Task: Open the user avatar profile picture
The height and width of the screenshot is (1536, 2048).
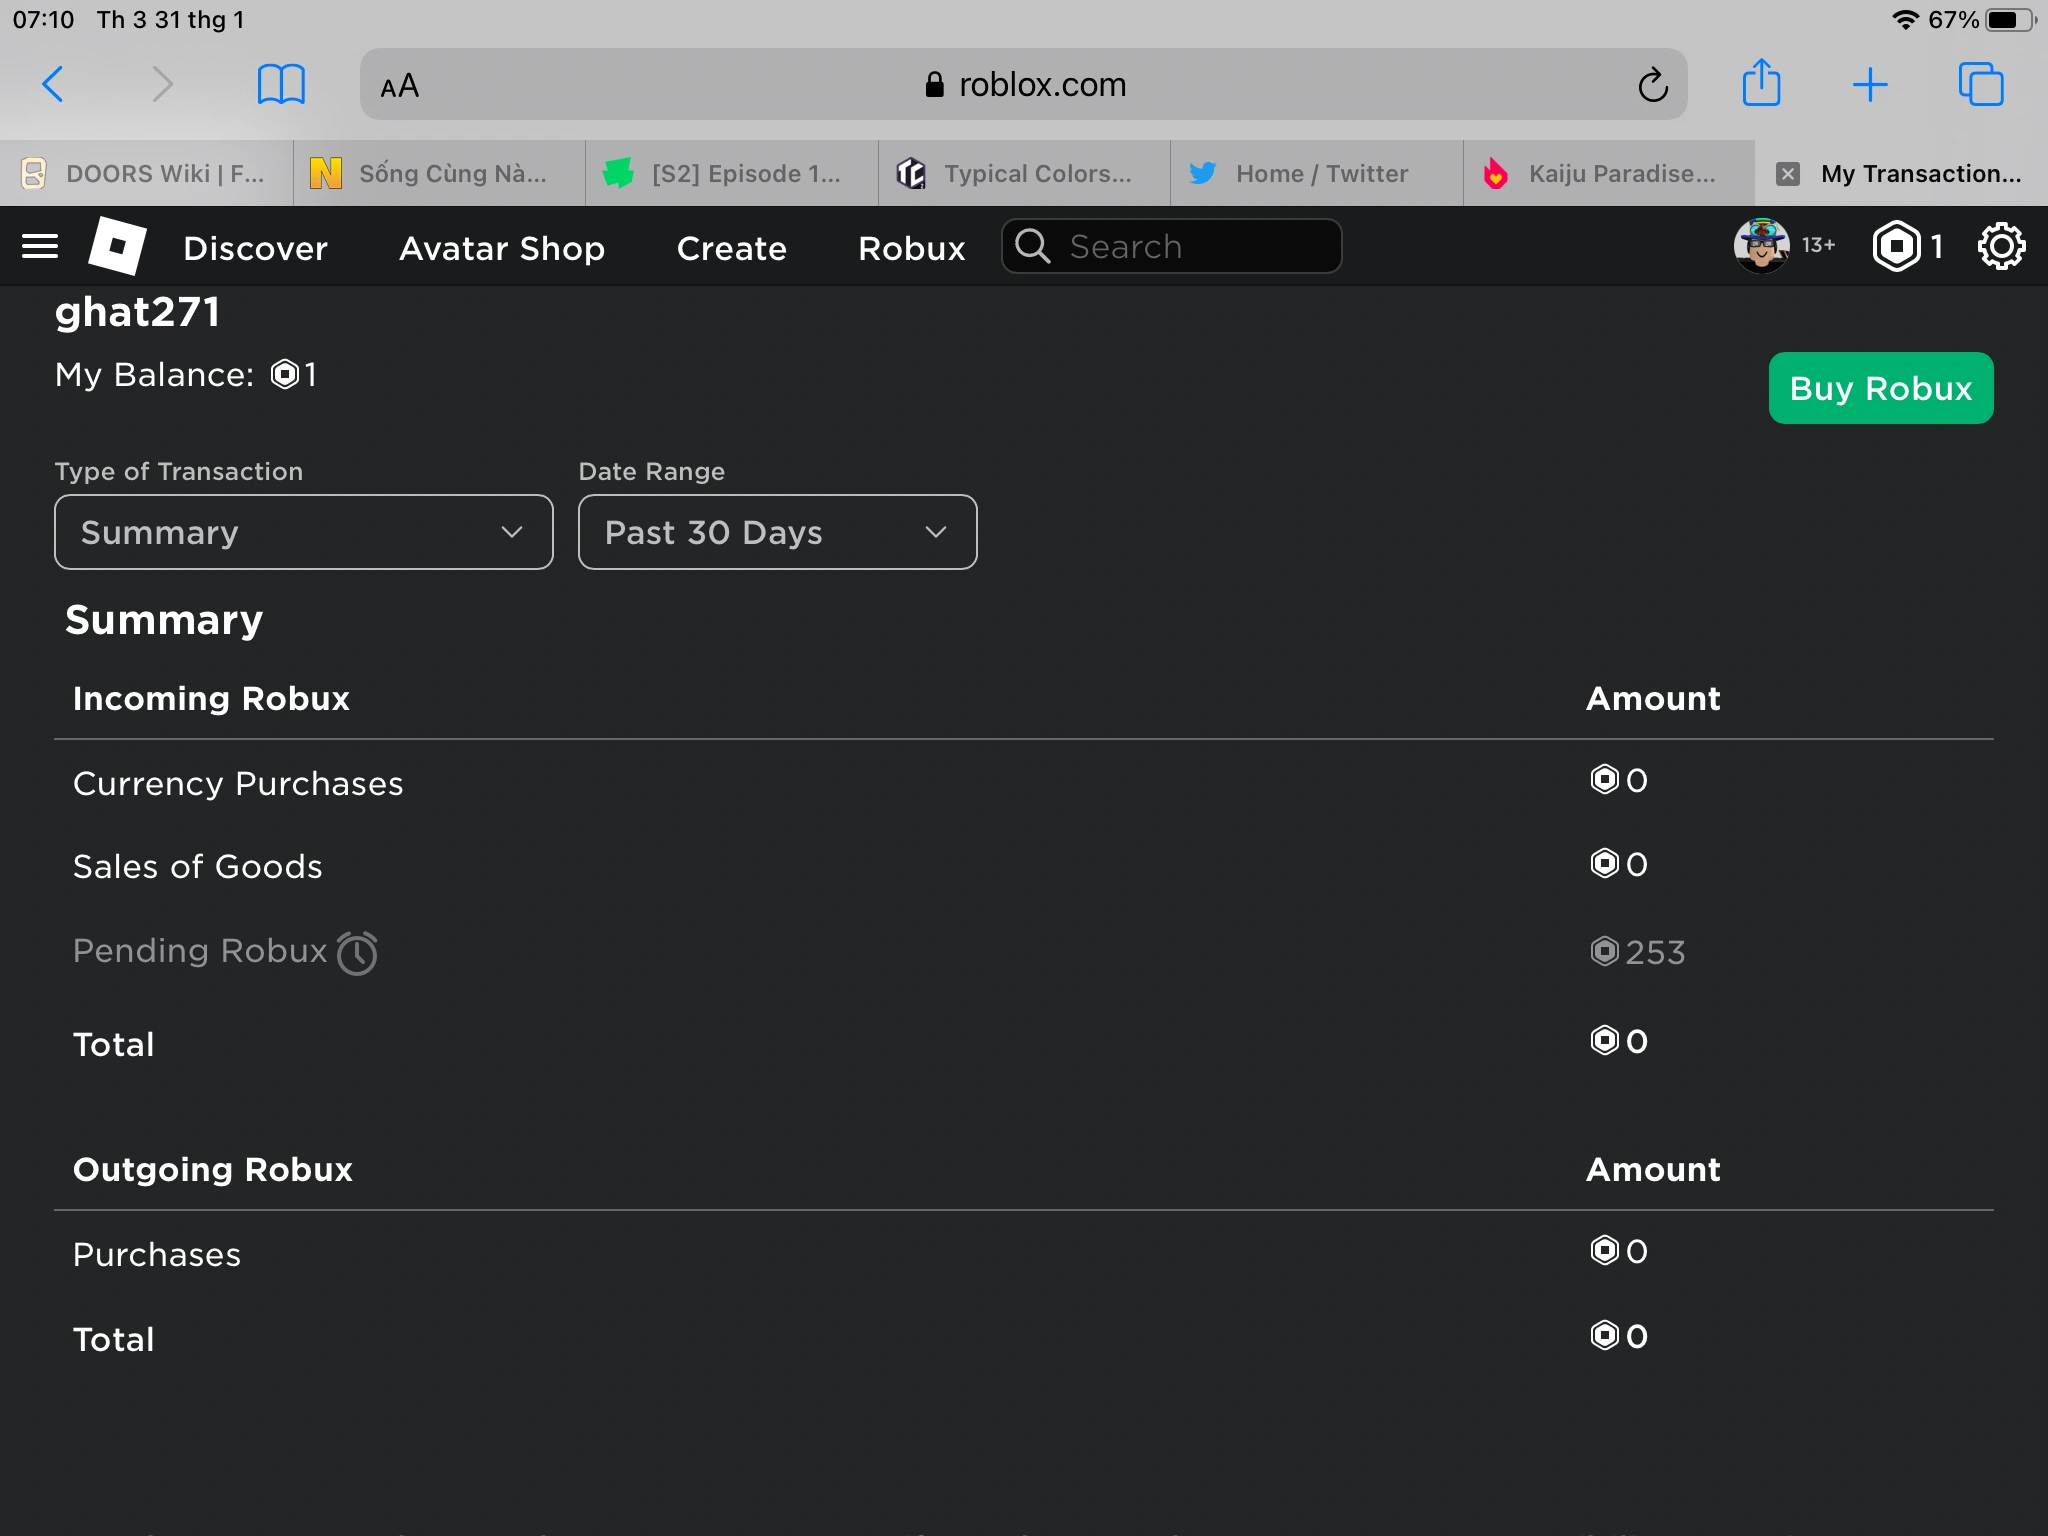Action: pos(1761,246)
